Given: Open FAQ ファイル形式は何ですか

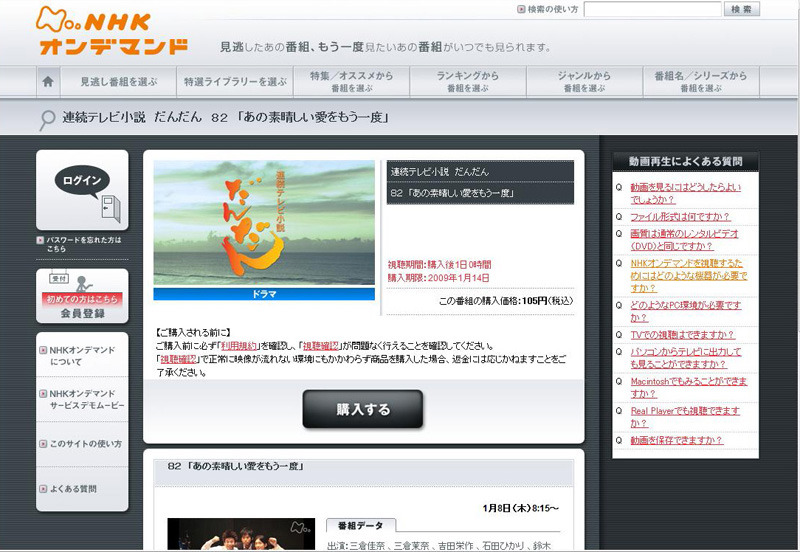Looking at the screenshot, I should click(680, 217).
